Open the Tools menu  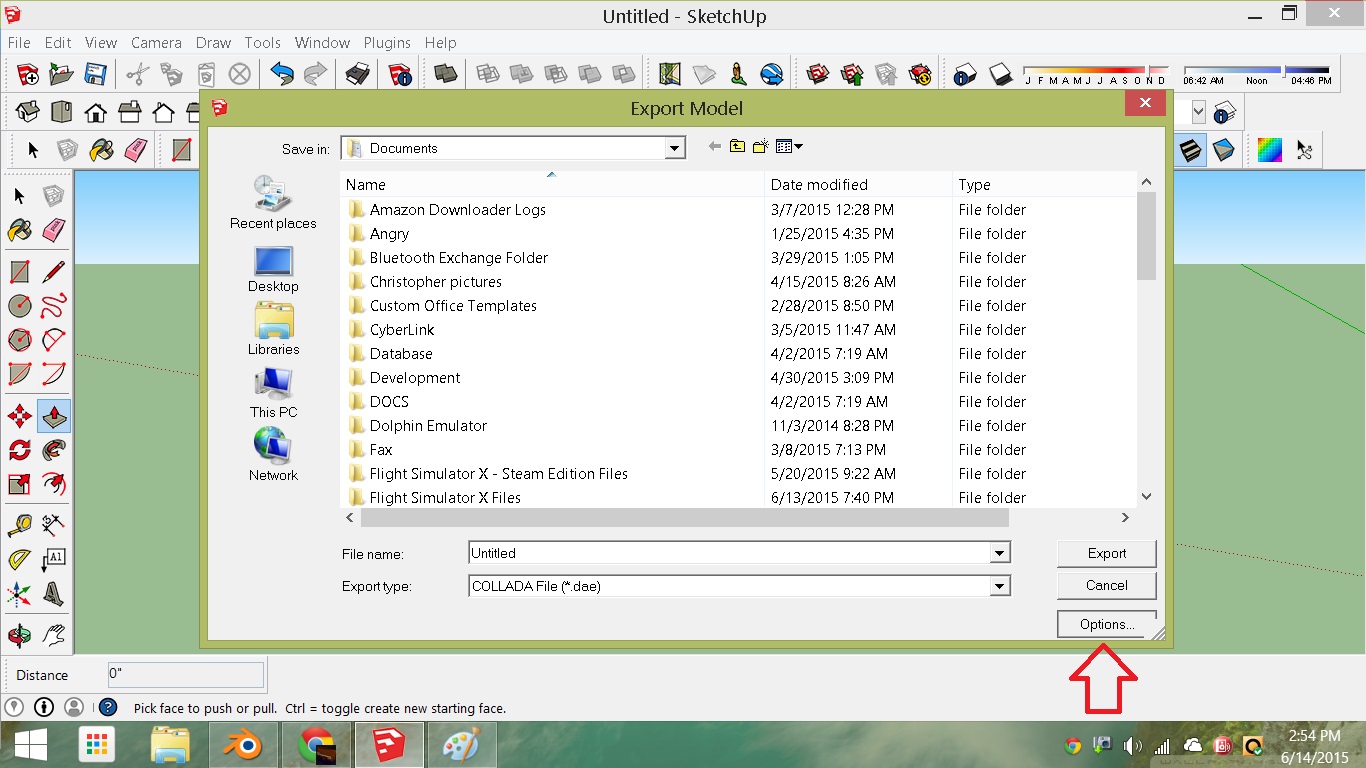tap(263, 43)
